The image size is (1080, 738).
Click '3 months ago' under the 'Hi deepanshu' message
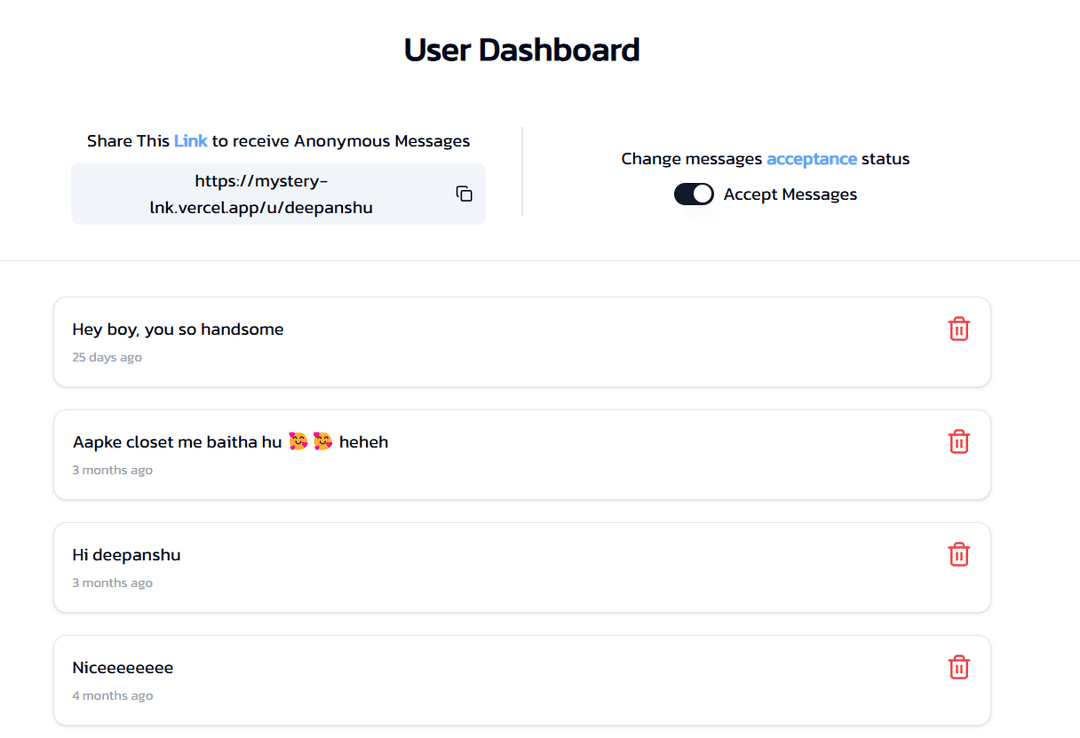pos(112,583)
